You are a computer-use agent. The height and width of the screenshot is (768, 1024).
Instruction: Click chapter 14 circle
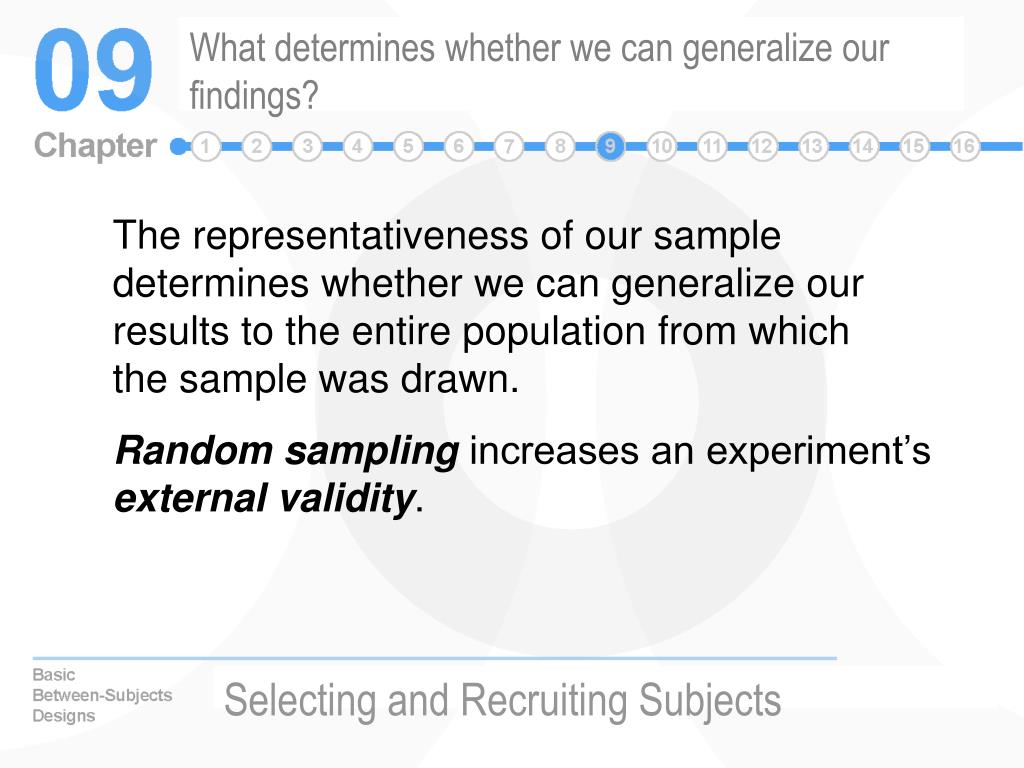coord(863,146)
